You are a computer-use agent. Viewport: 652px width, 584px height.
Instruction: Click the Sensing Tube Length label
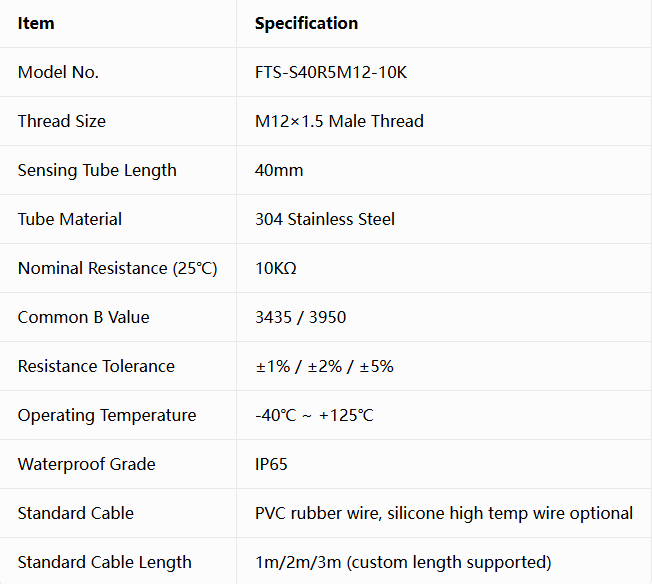point(97,171)
